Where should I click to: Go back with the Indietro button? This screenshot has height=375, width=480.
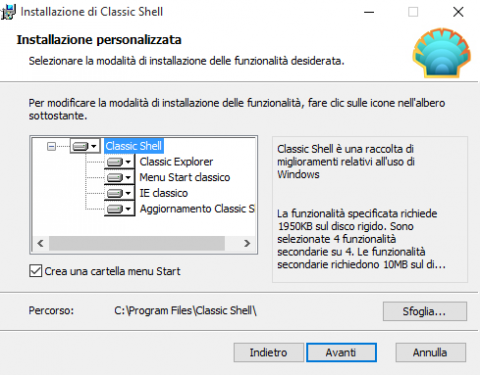(269, 352)
